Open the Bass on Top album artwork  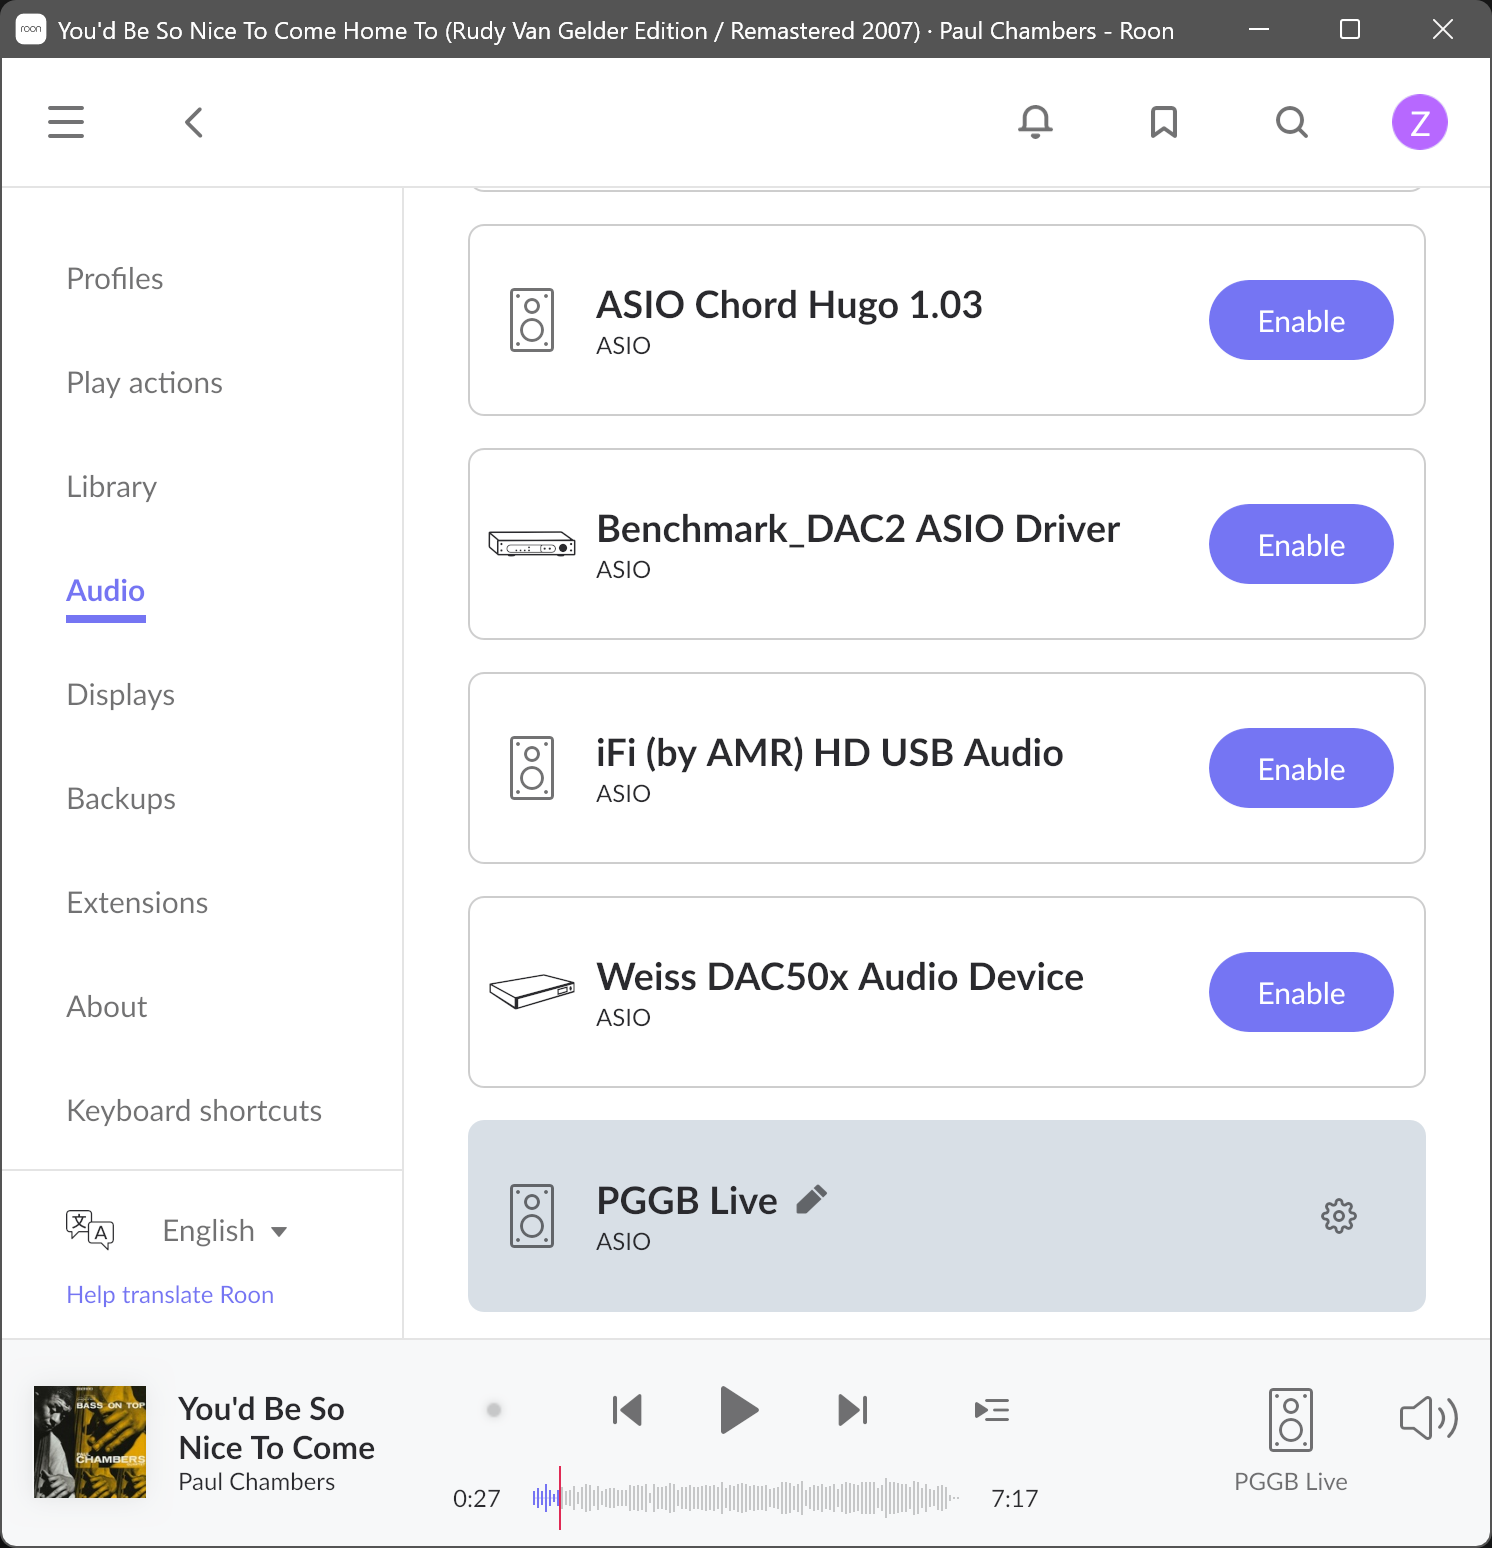coord(90,1442)
